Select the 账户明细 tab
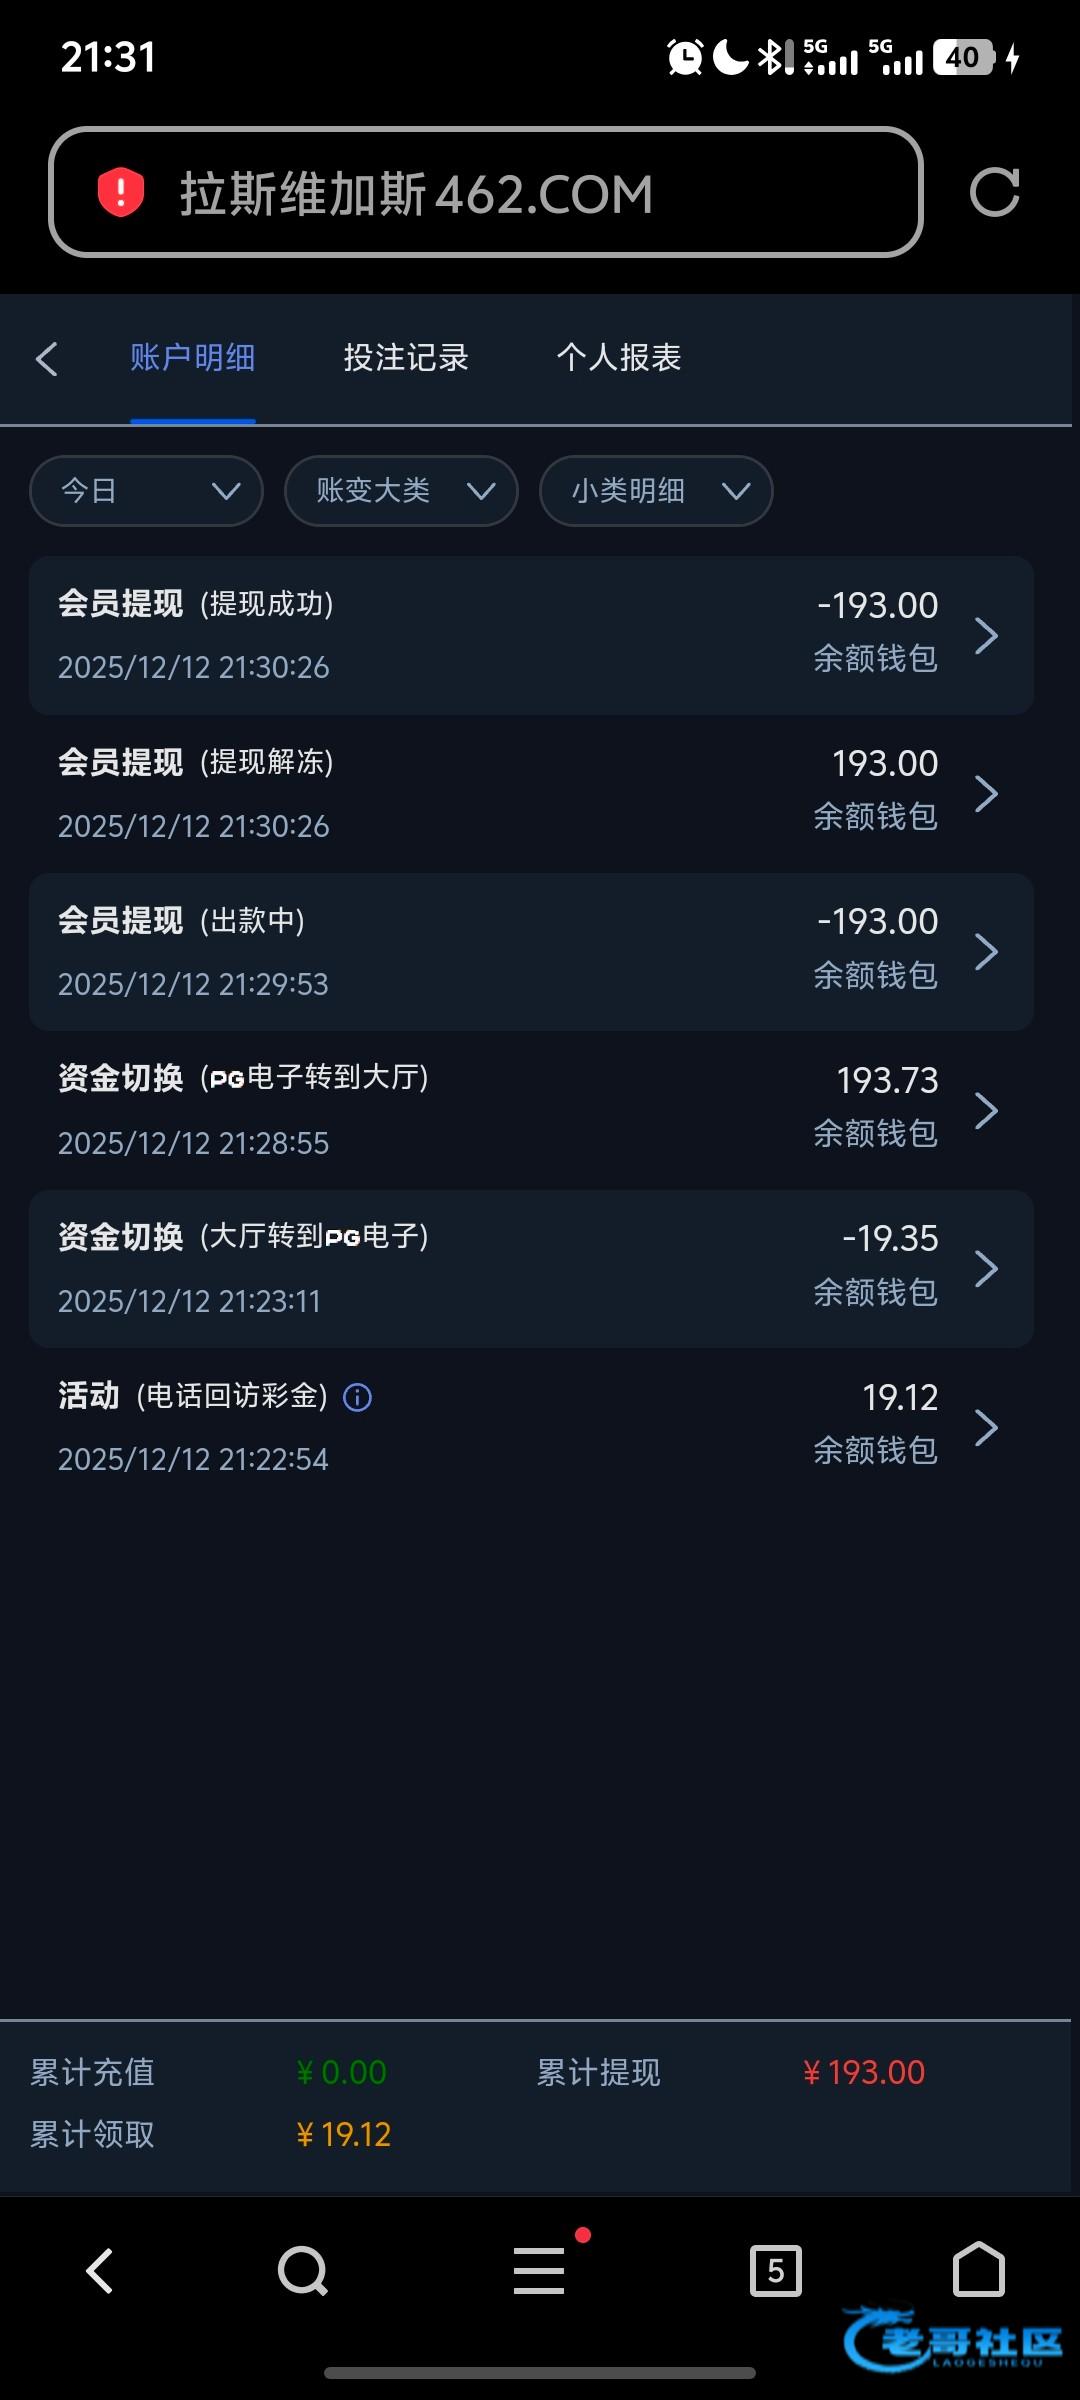Image resolution: width=1080 pixels, height=2400 pixels. [x=193, y=358]
